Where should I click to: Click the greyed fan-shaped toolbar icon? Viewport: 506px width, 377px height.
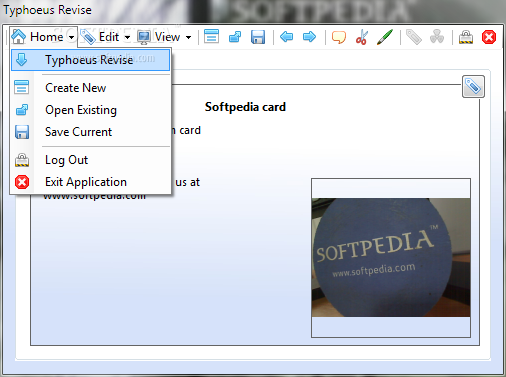pyautogui.click(x=437, y=37)
